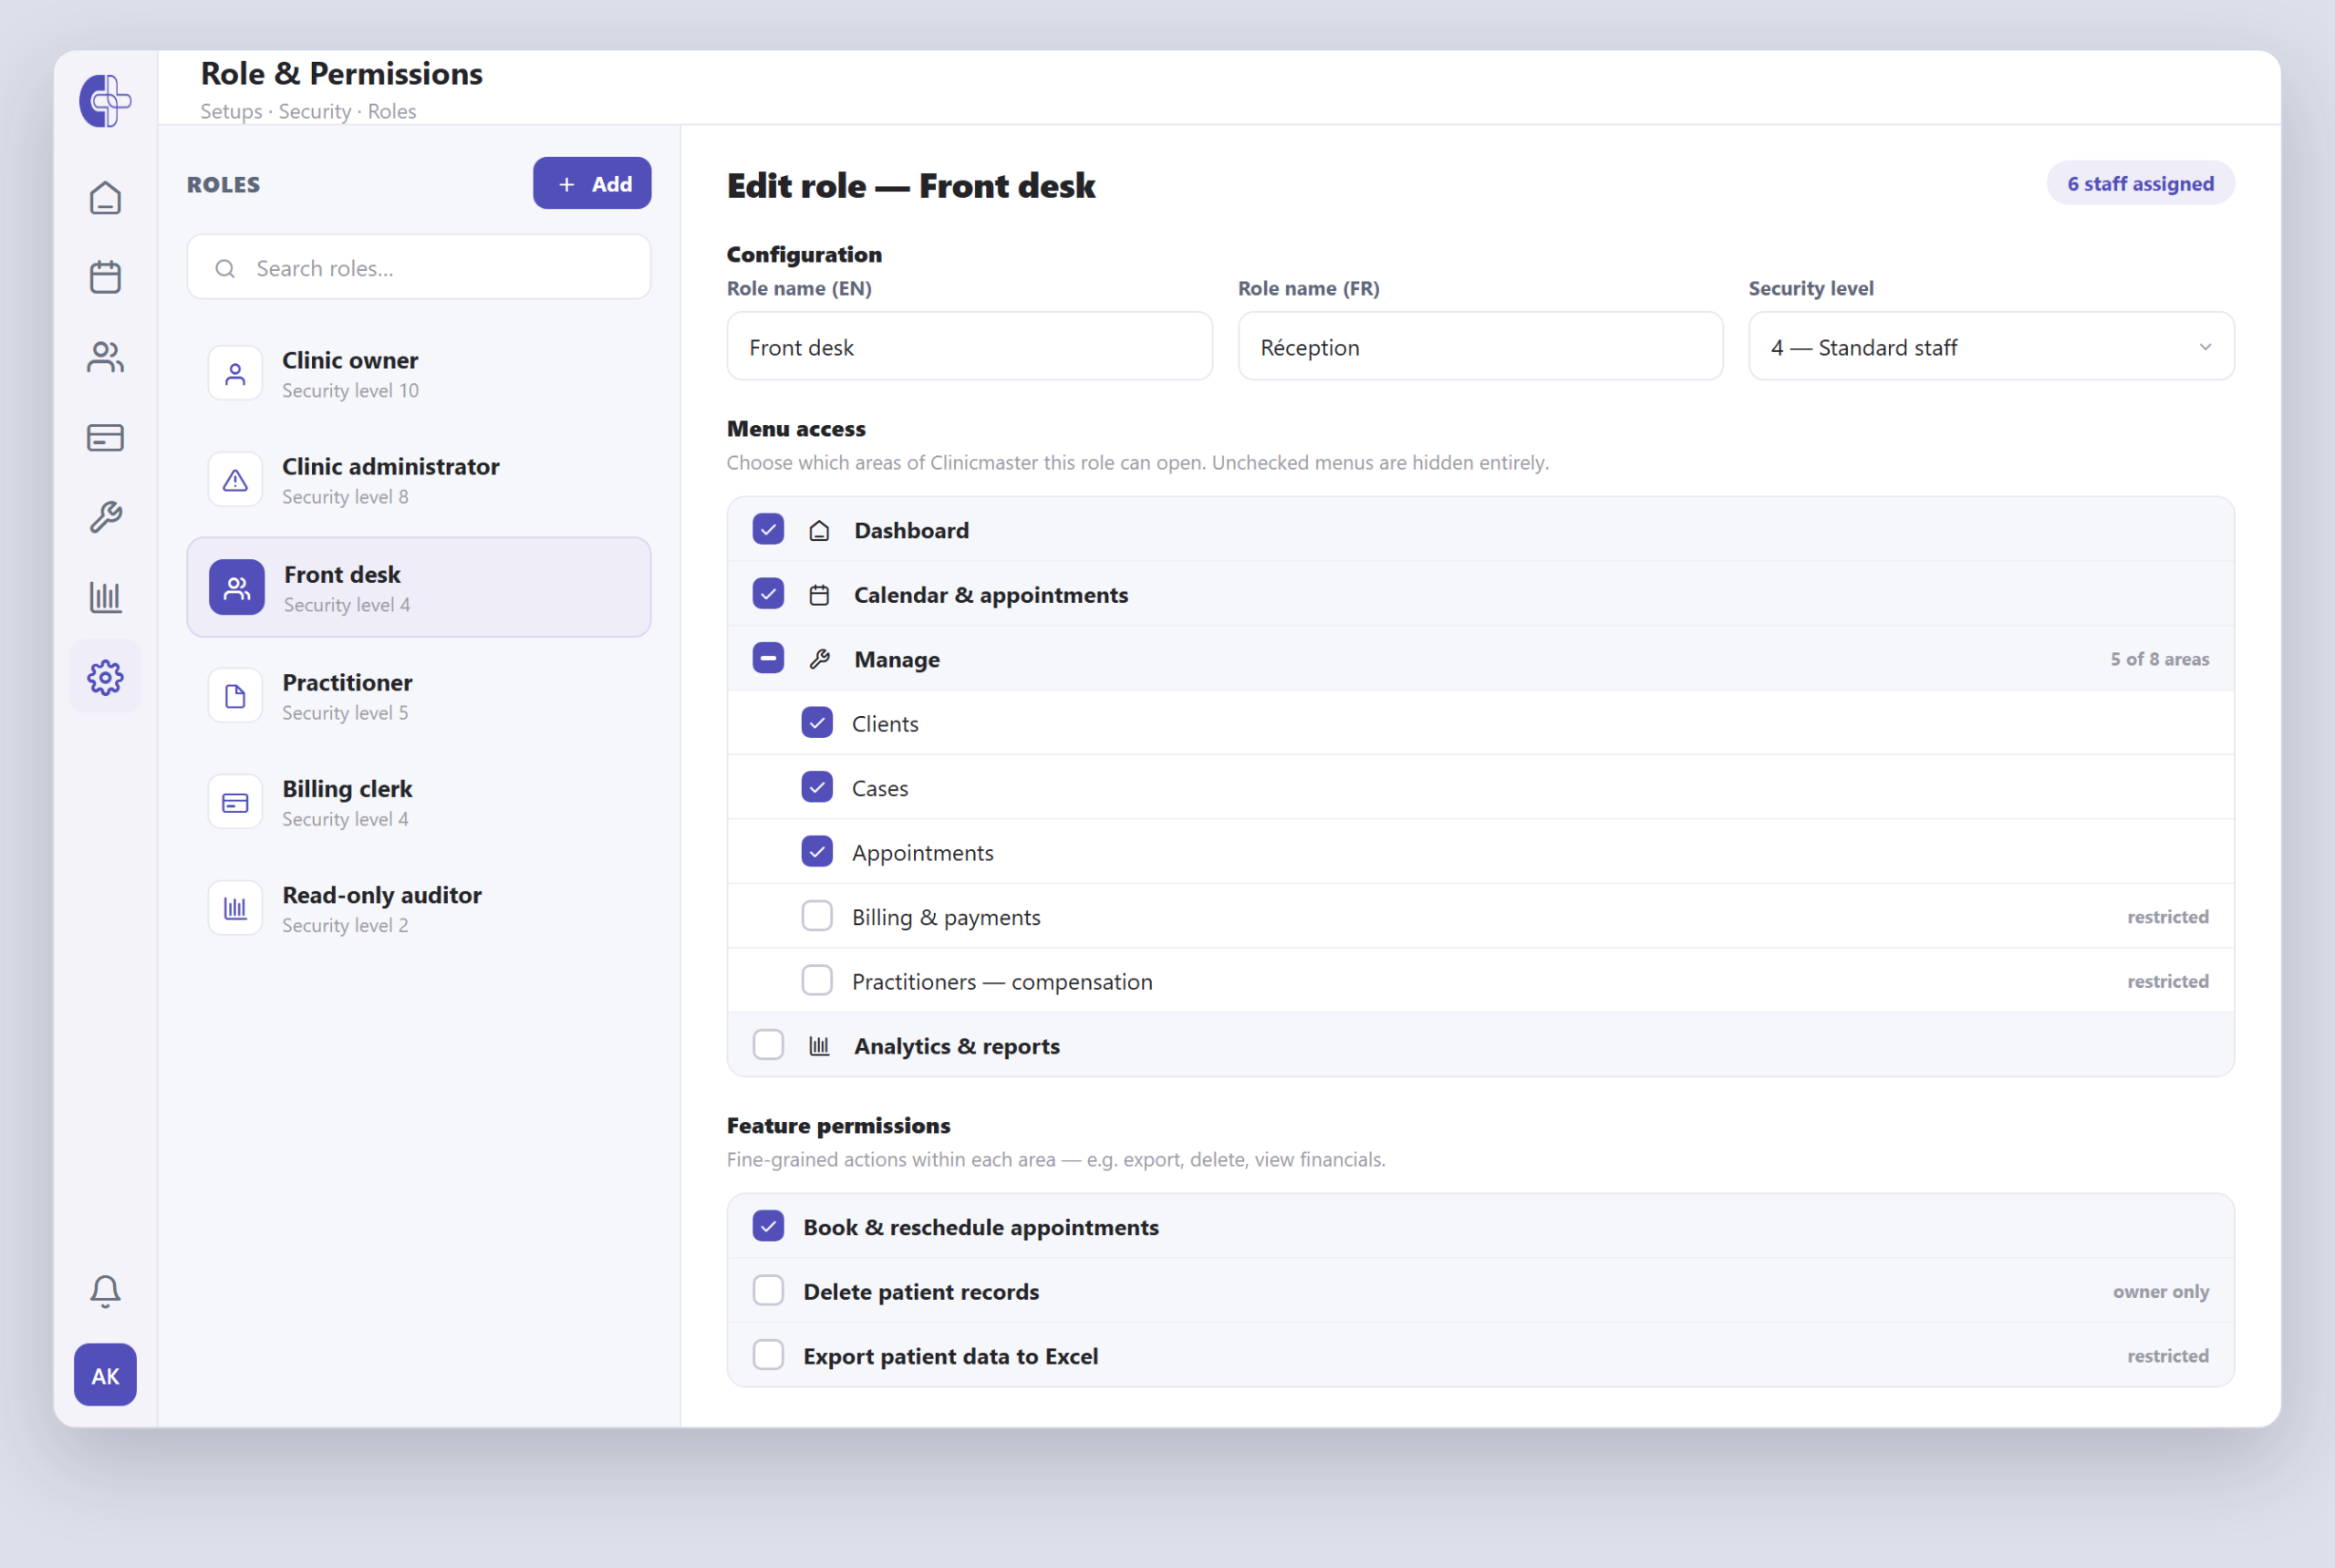Click 'restricted' tag on Export patient data
2335x1568 pixels.
(x=2167, y=1355)
